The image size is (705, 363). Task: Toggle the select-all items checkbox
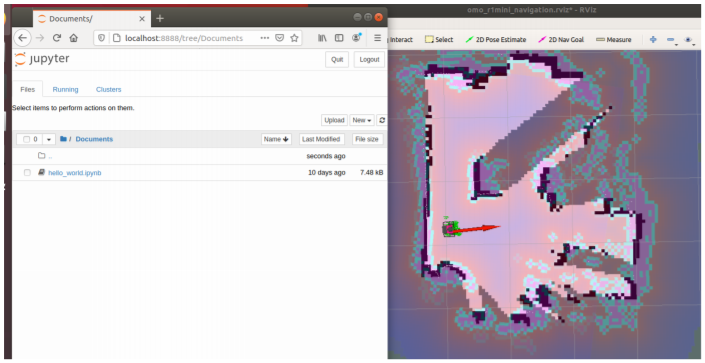point(26,139)
